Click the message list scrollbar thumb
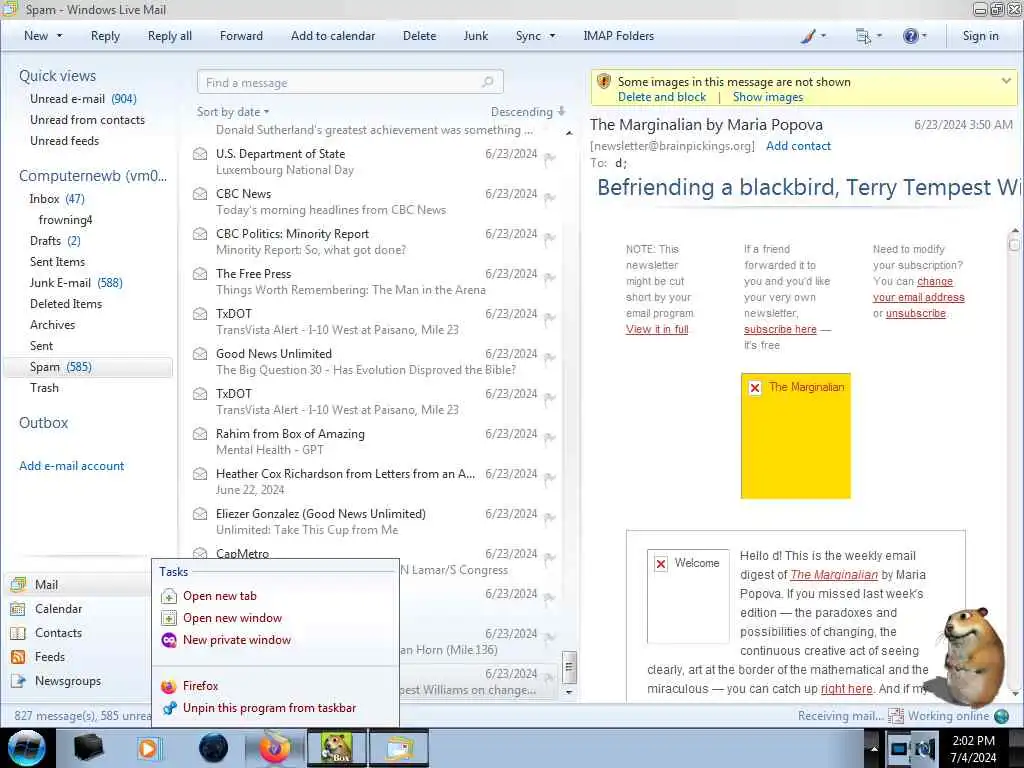The width and height of the screenshot is (1024, 768). pyautogui.click(x=569, y=667)
